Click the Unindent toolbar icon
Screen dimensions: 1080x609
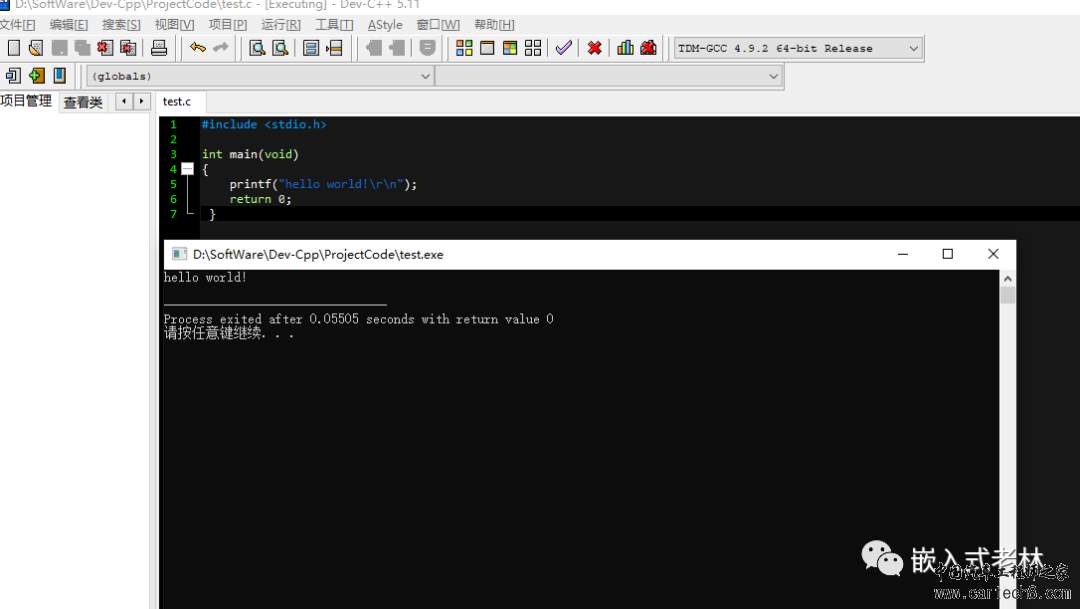[397, 48]
